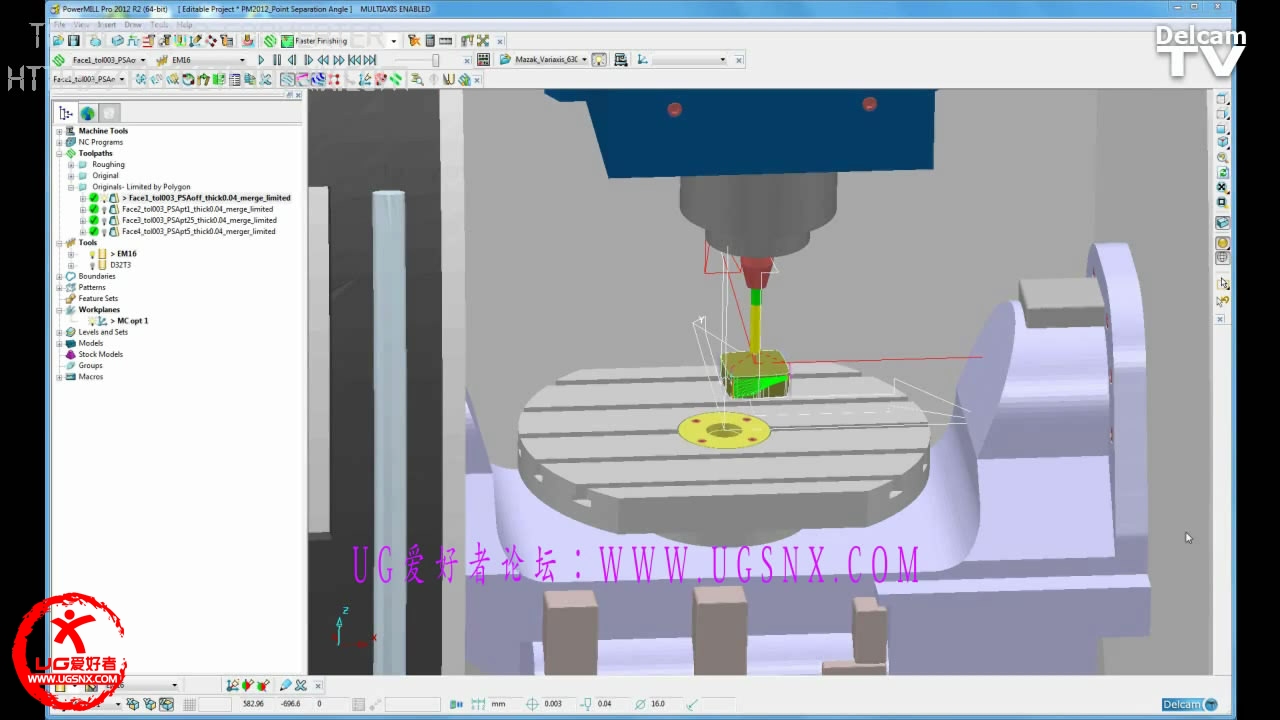Screen dimensions: 1280x720
Task: Collapse the Originals- Limited by Polygon folder
Action: coord(71,187)
